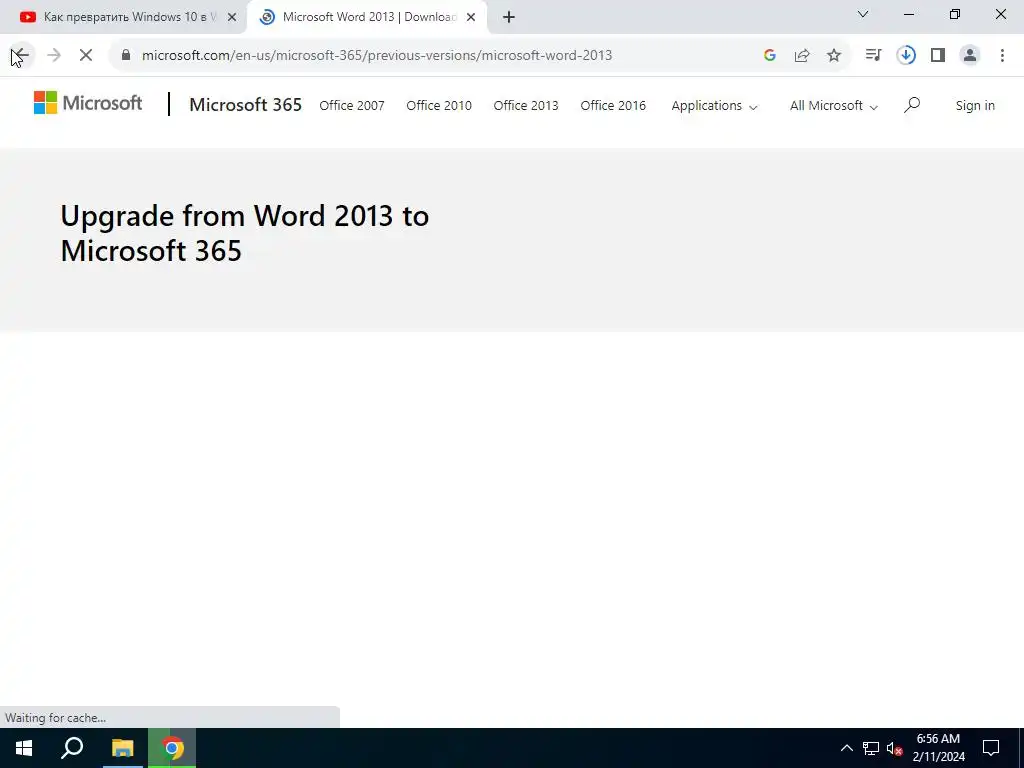Open the notification center icon
This screenshot has height=768, width=1024.
pyautogui.click(x=991, y=748)
